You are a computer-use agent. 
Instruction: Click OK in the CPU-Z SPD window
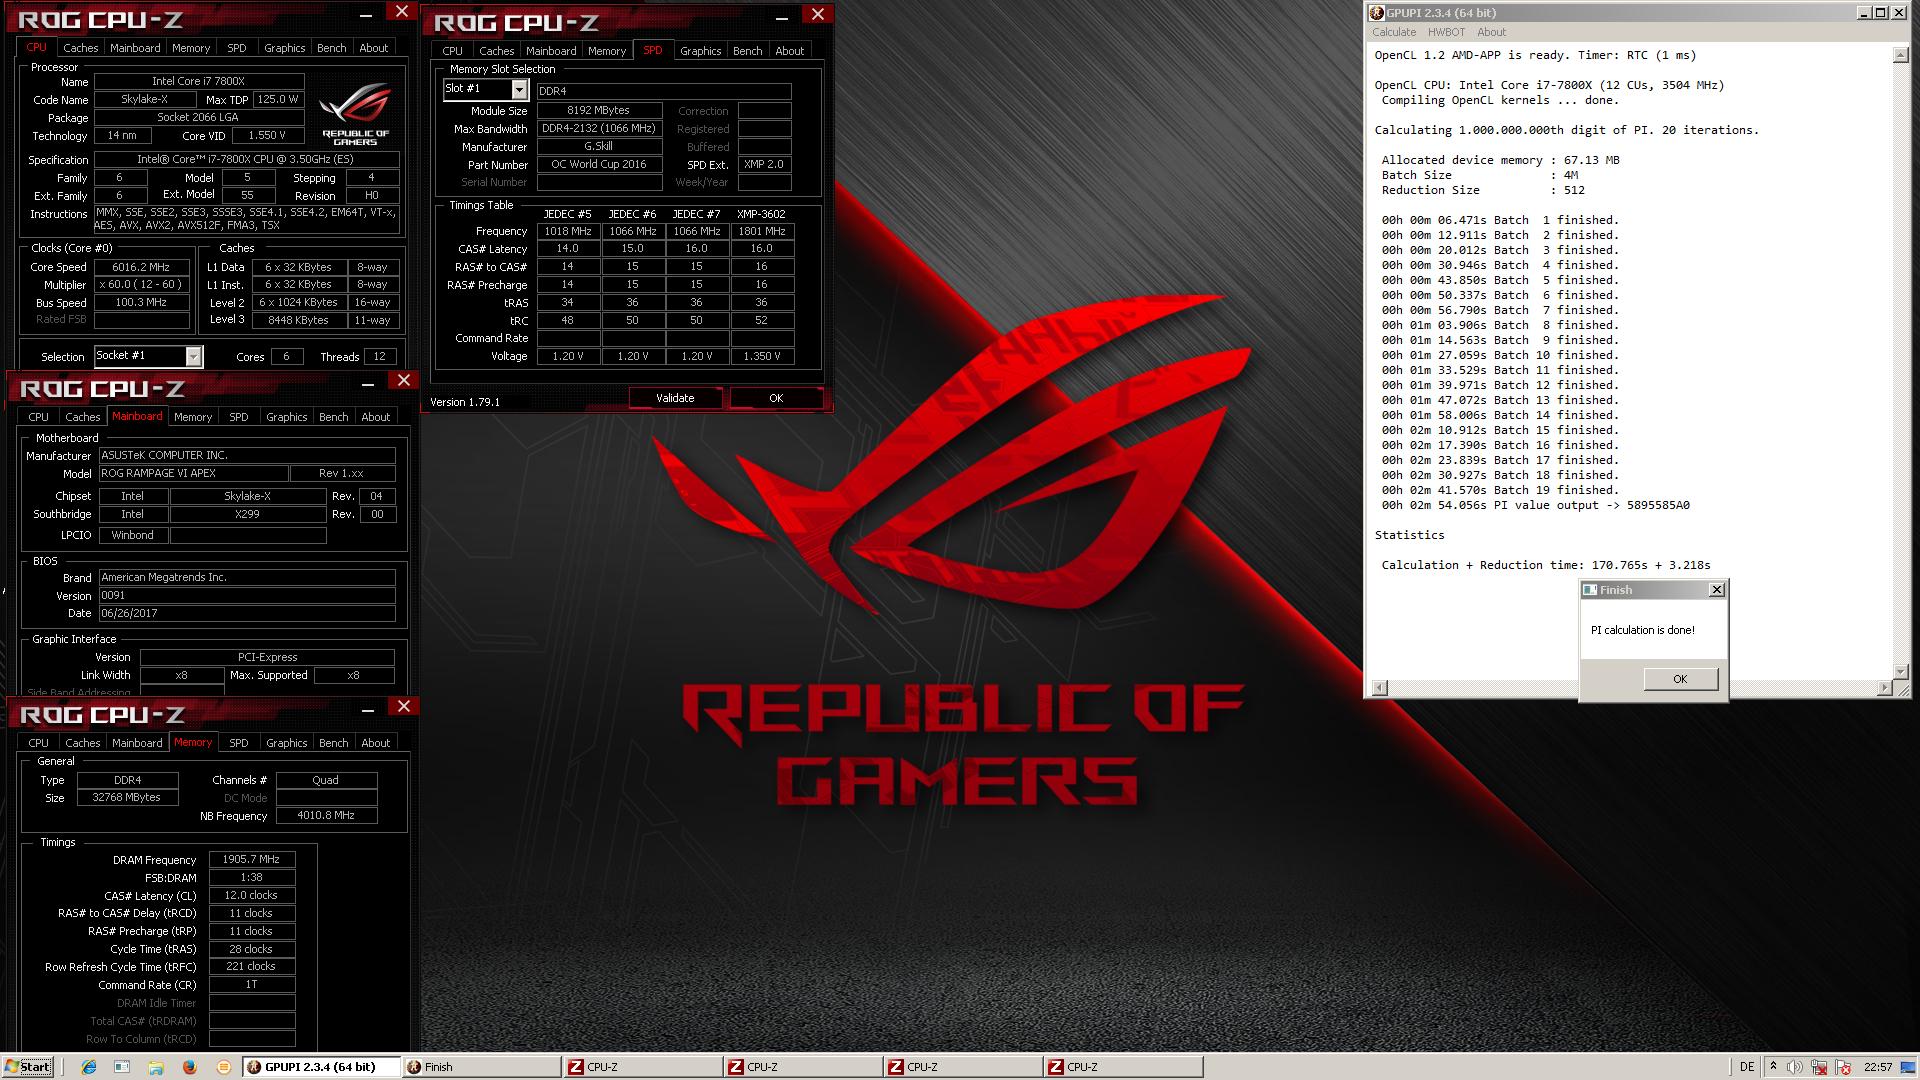(776, 398)
